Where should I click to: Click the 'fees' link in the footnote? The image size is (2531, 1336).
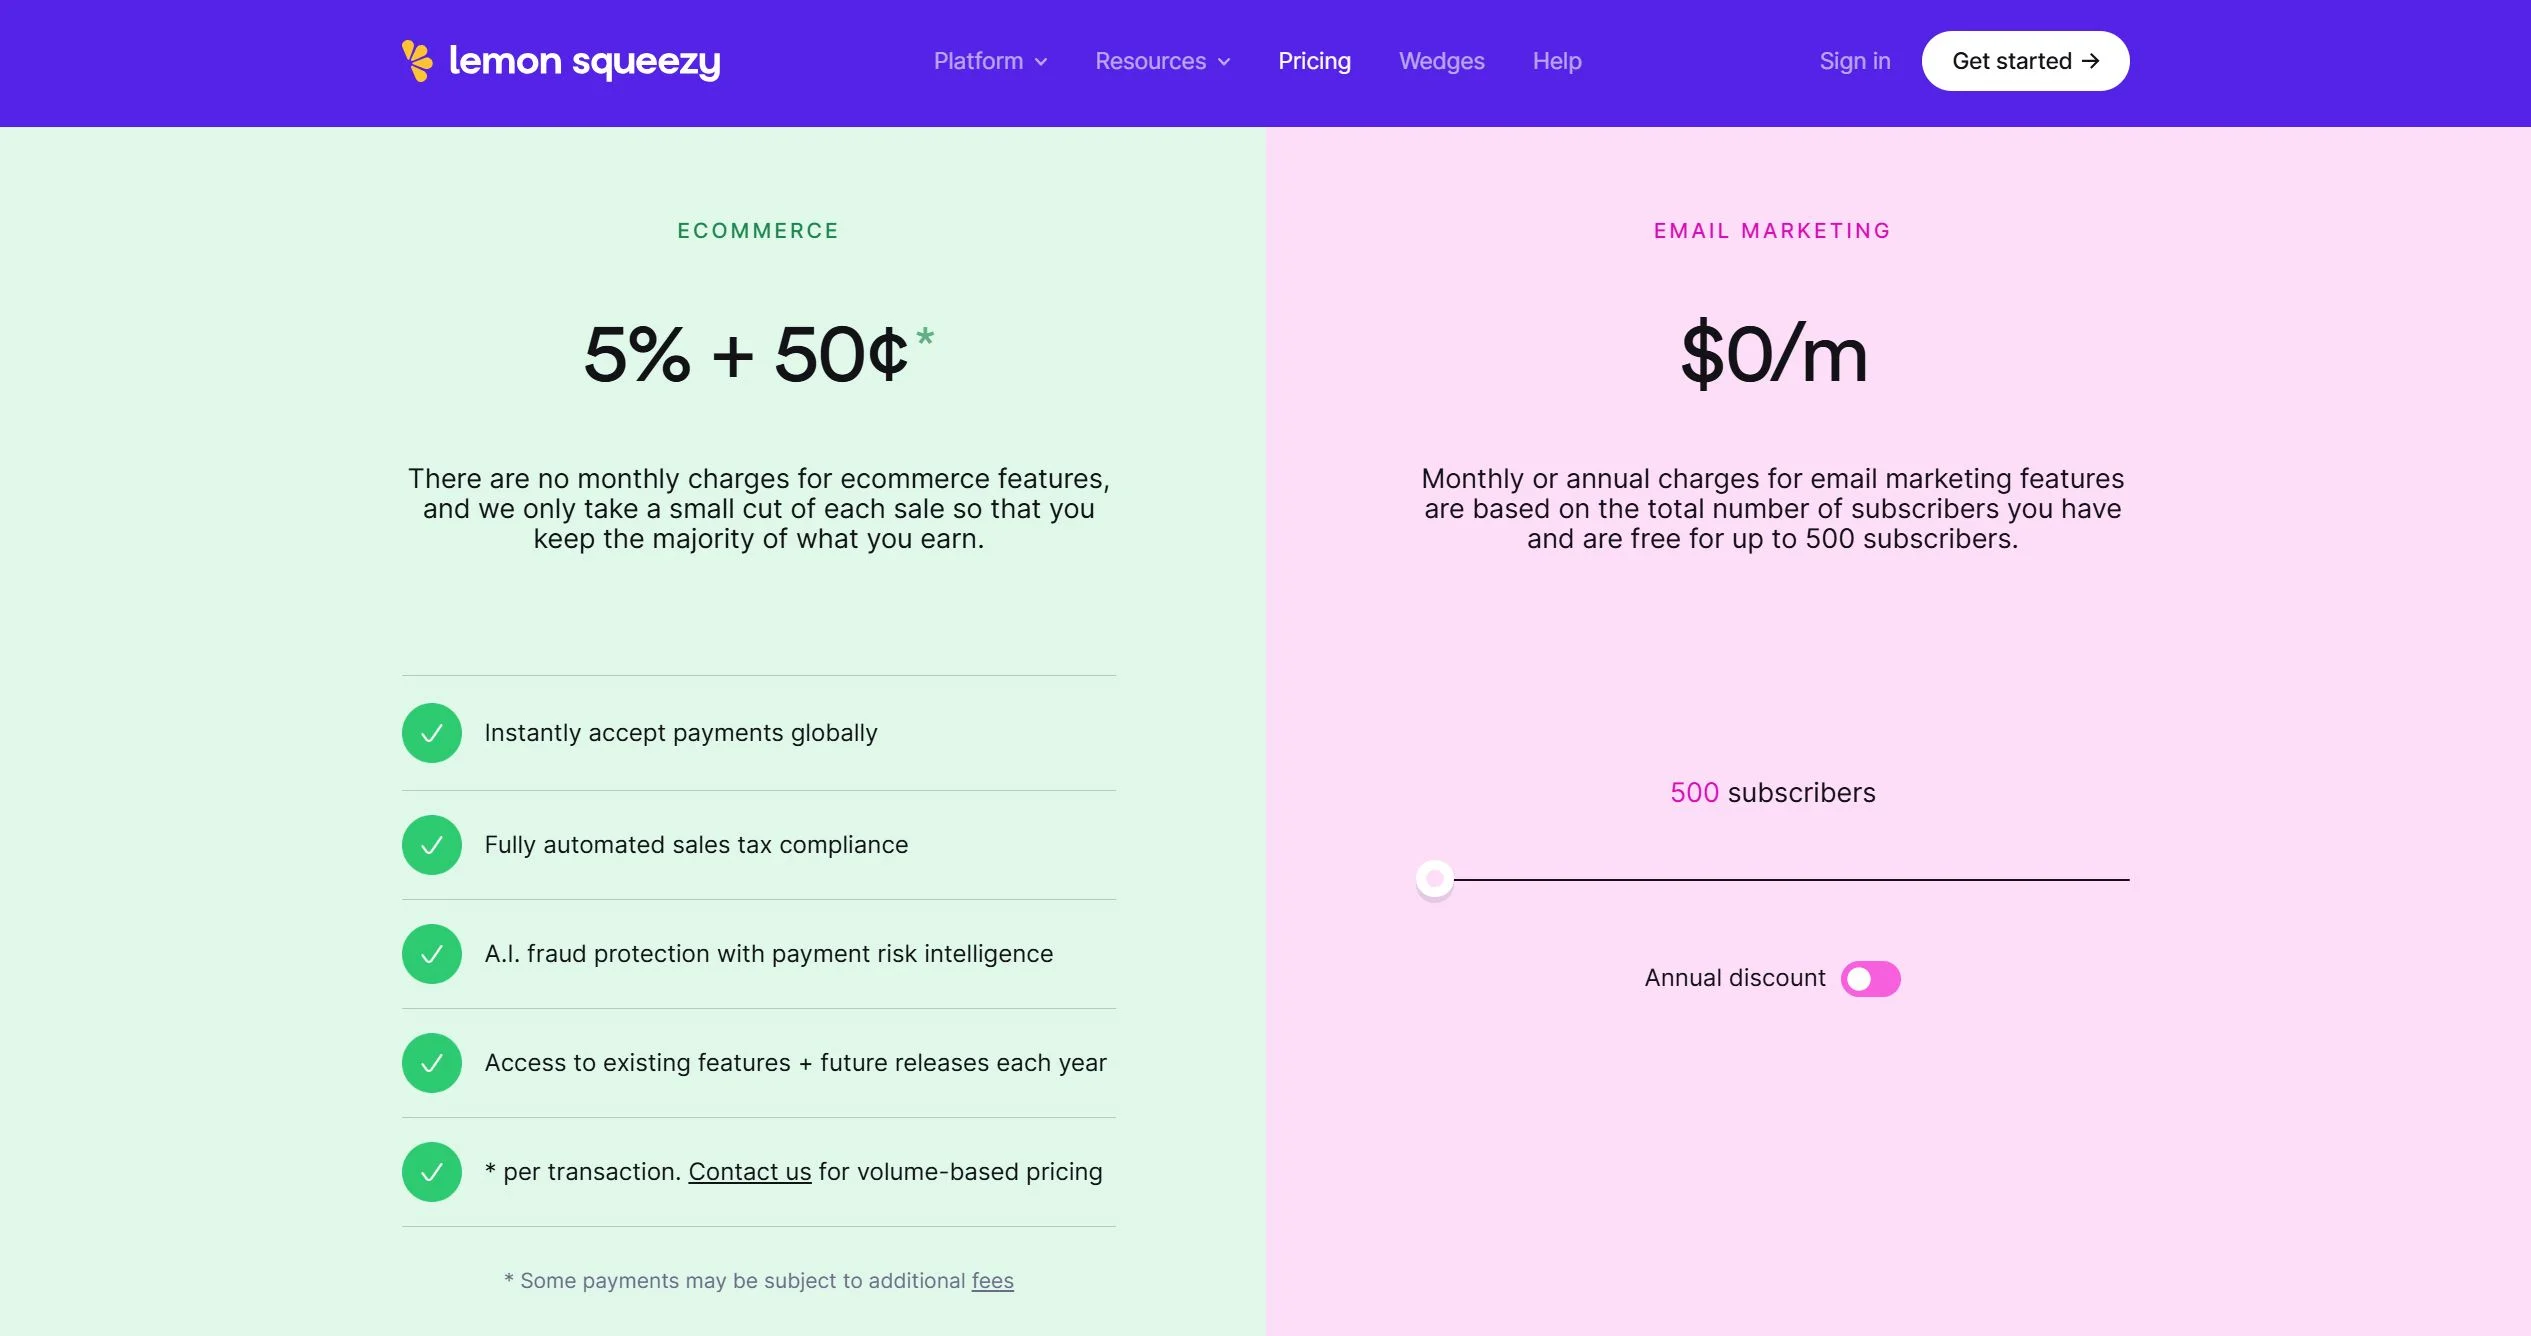coord(993,1280)
